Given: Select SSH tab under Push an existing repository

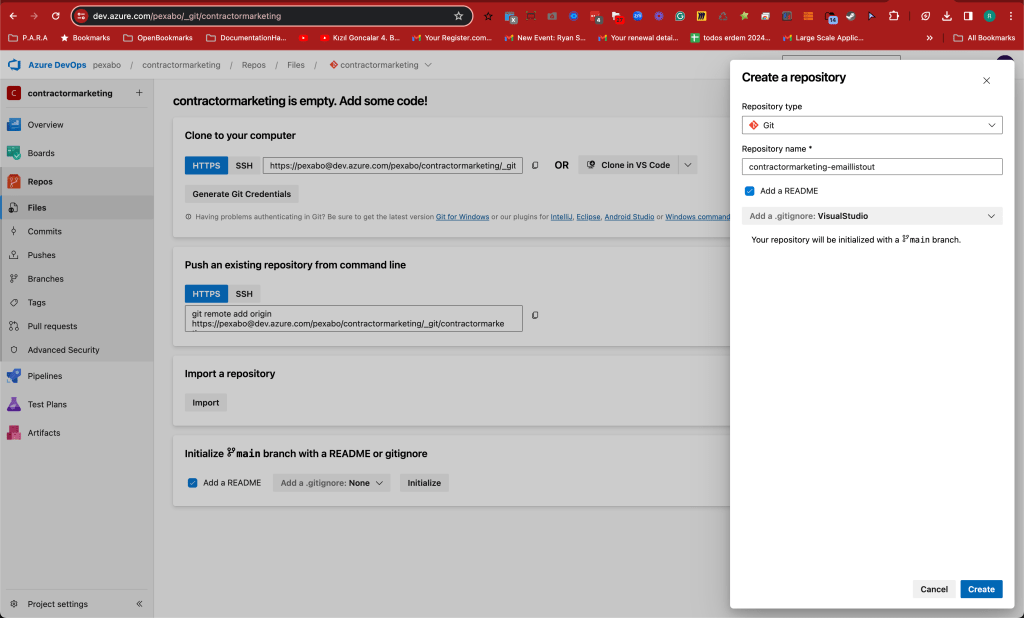Looking at the screenshot, I should (244, 294).
